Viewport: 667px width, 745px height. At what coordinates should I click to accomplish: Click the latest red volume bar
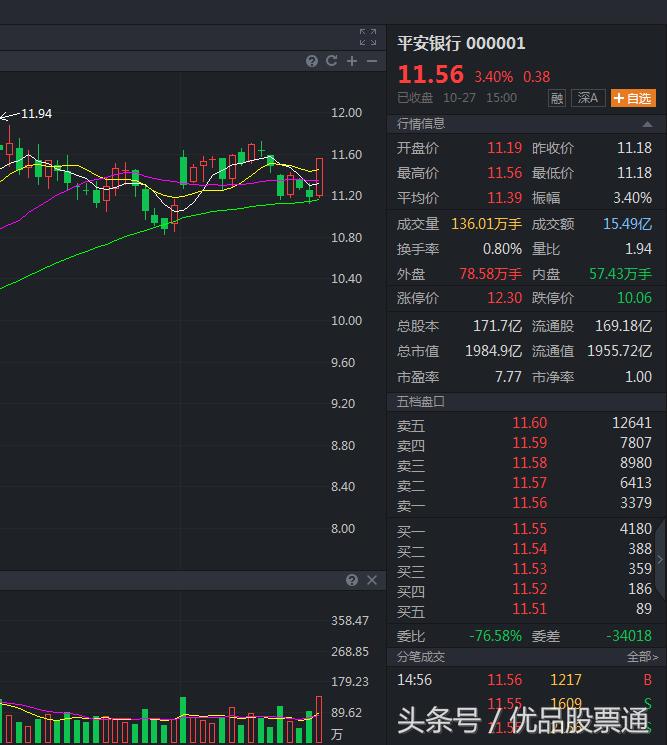(319, 719)
